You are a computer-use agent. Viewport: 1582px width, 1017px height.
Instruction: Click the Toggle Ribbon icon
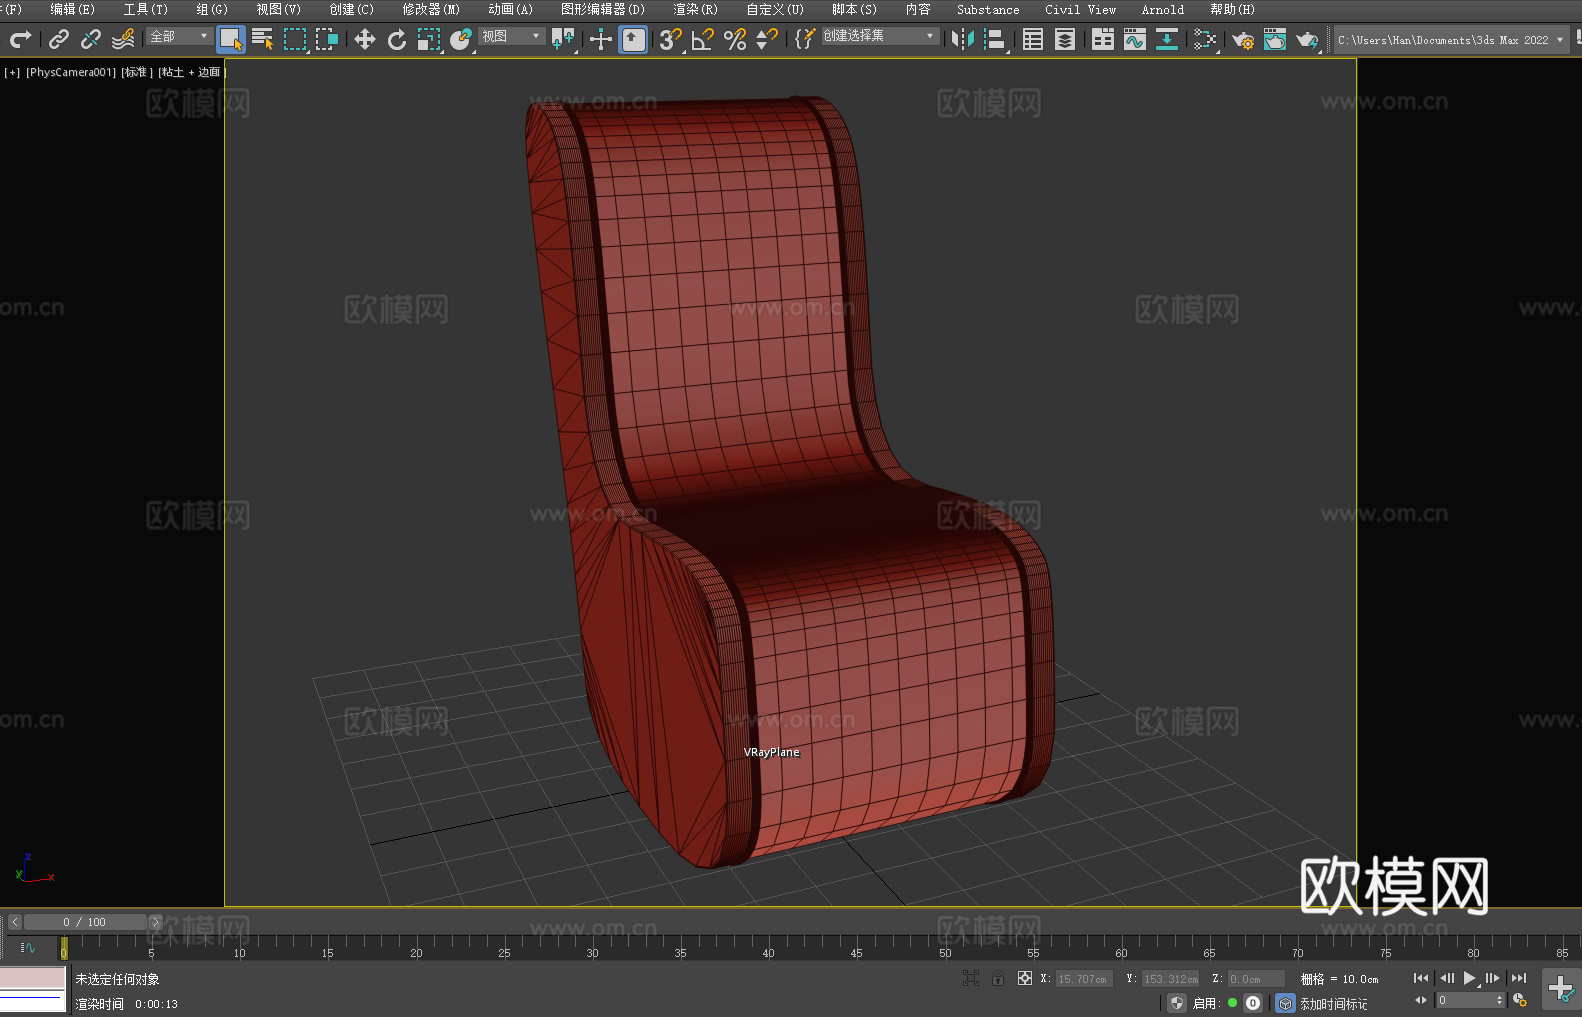[x=1103, y=39]
